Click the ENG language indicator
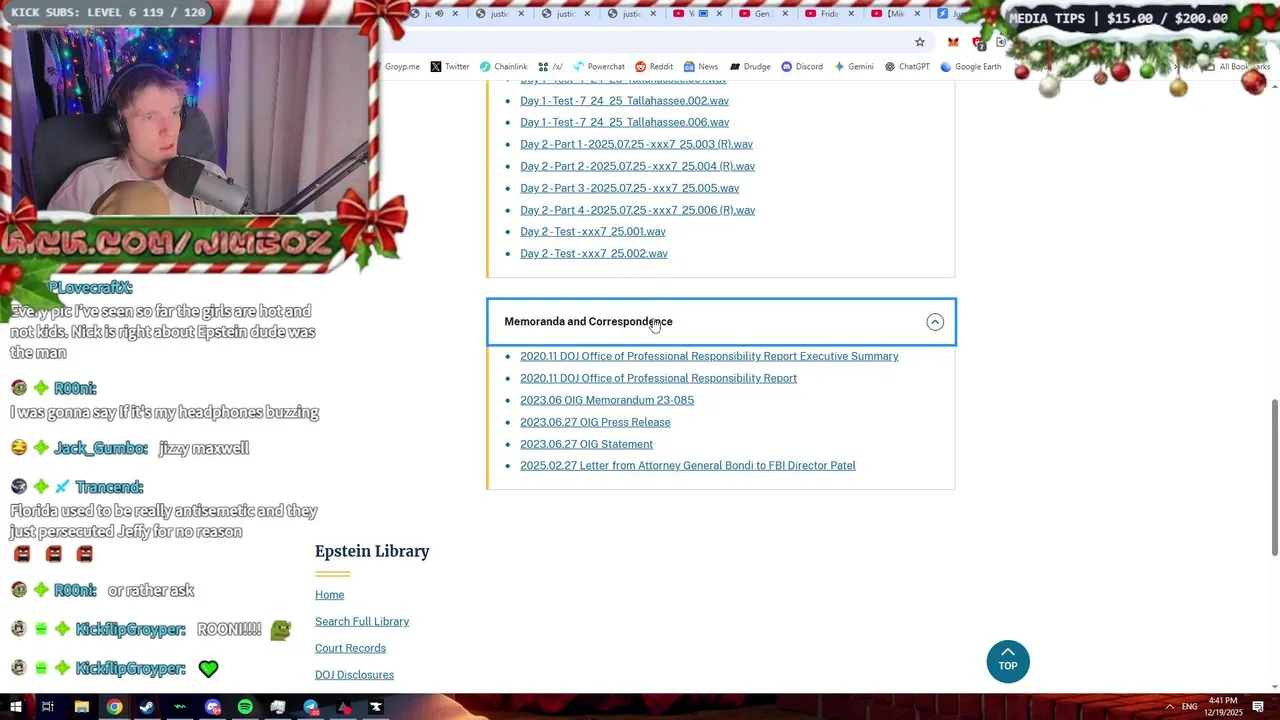This screenshot has width=1280, height=720. [1189, 707]
